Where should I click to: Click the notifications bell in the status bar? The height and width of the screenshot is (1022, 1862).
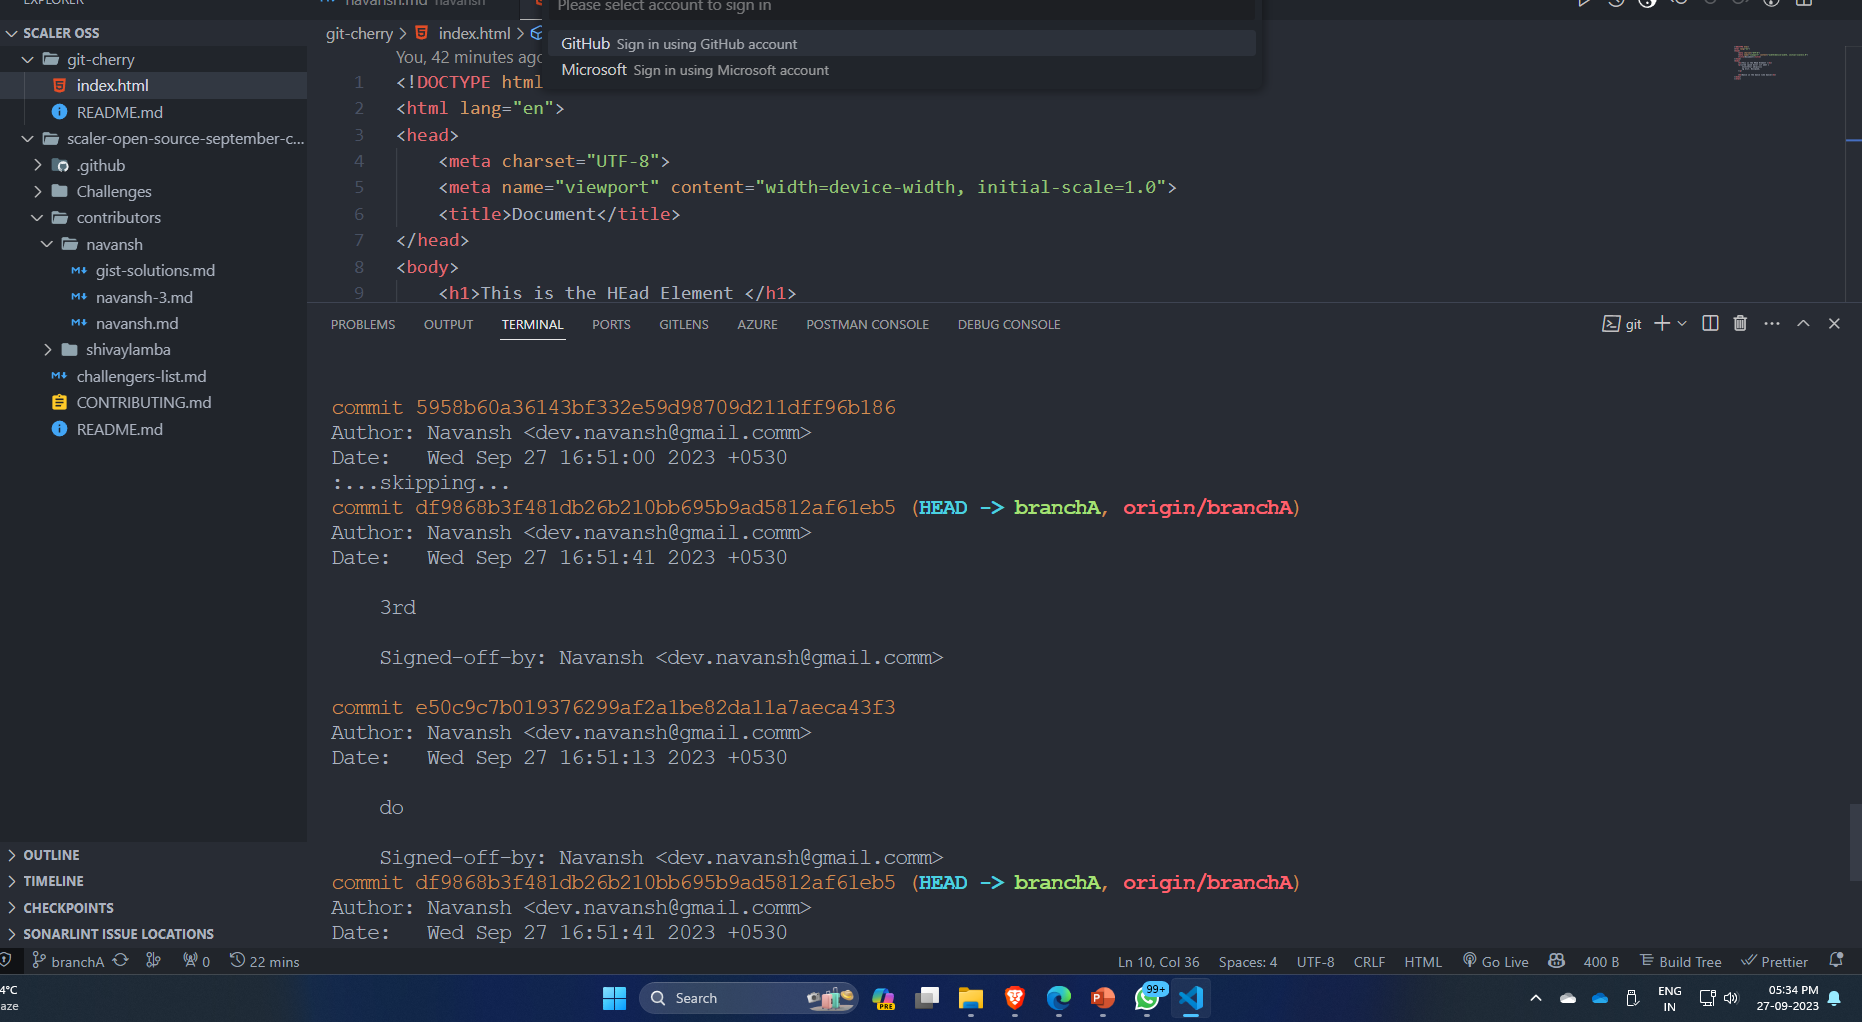pos(1837,961)
